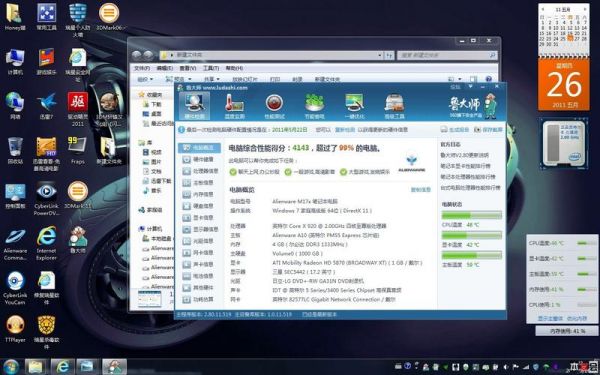Open the 帮助(H) menu in Explorer

234,68
